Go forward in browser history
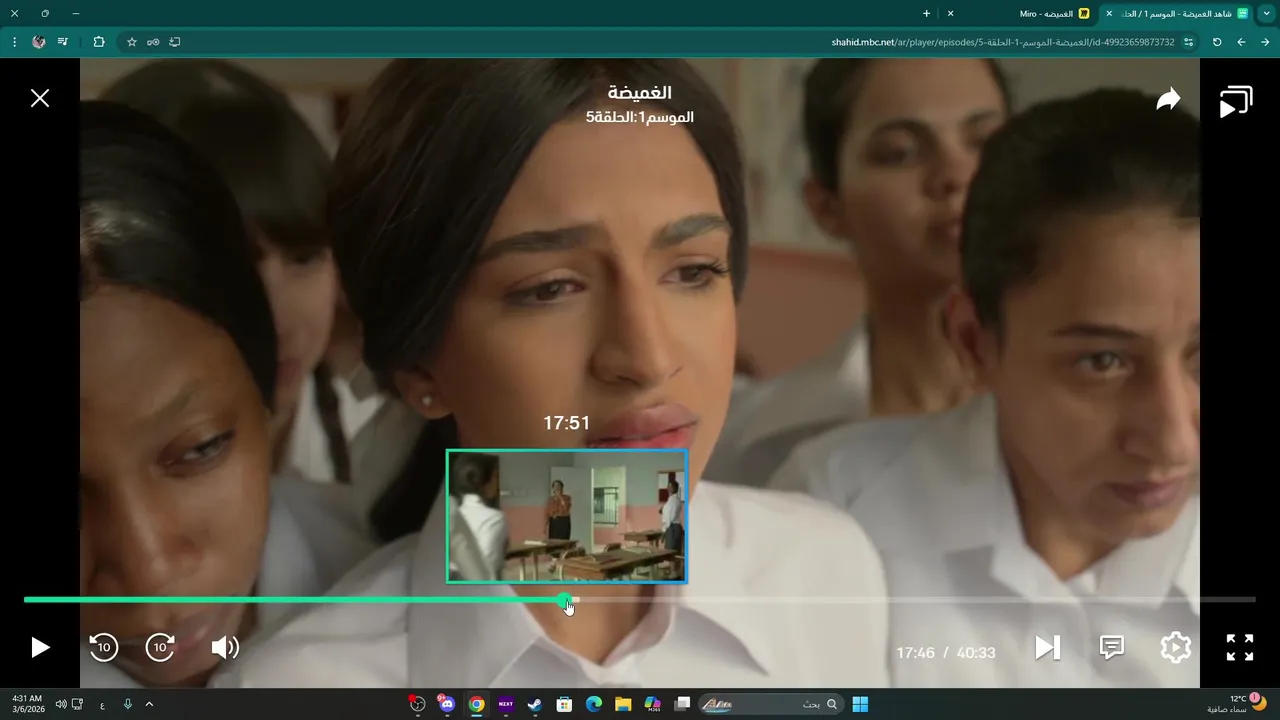 (x=1241, y=42)
